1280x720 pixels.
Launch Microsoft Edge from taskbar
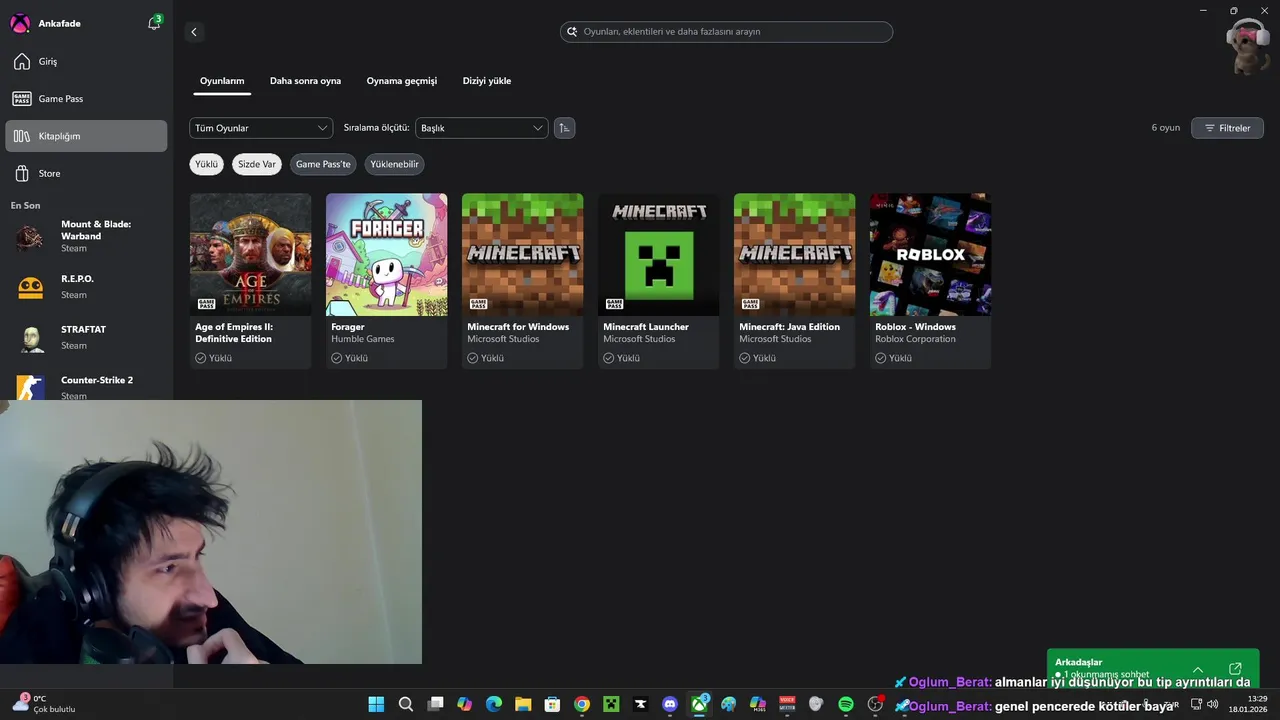coord(493,704)
